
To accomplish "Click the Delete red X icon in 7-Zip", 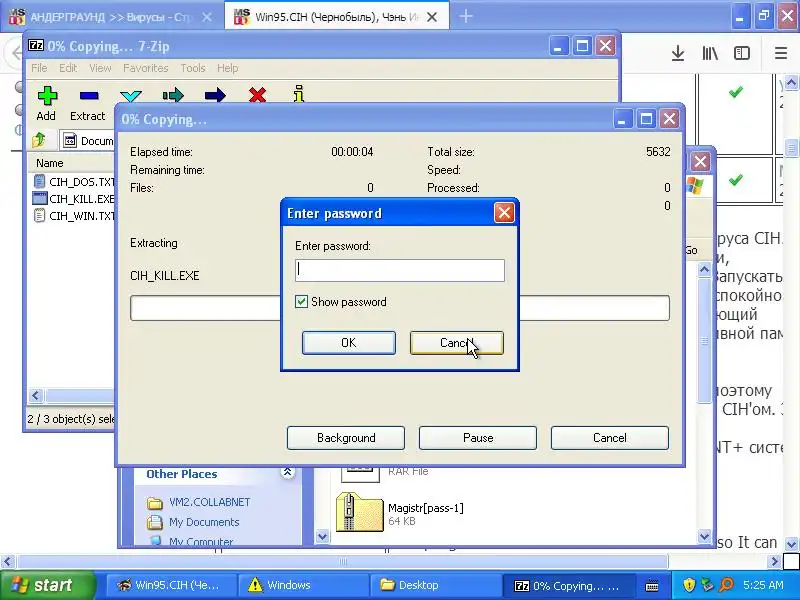I will [257, 95].
